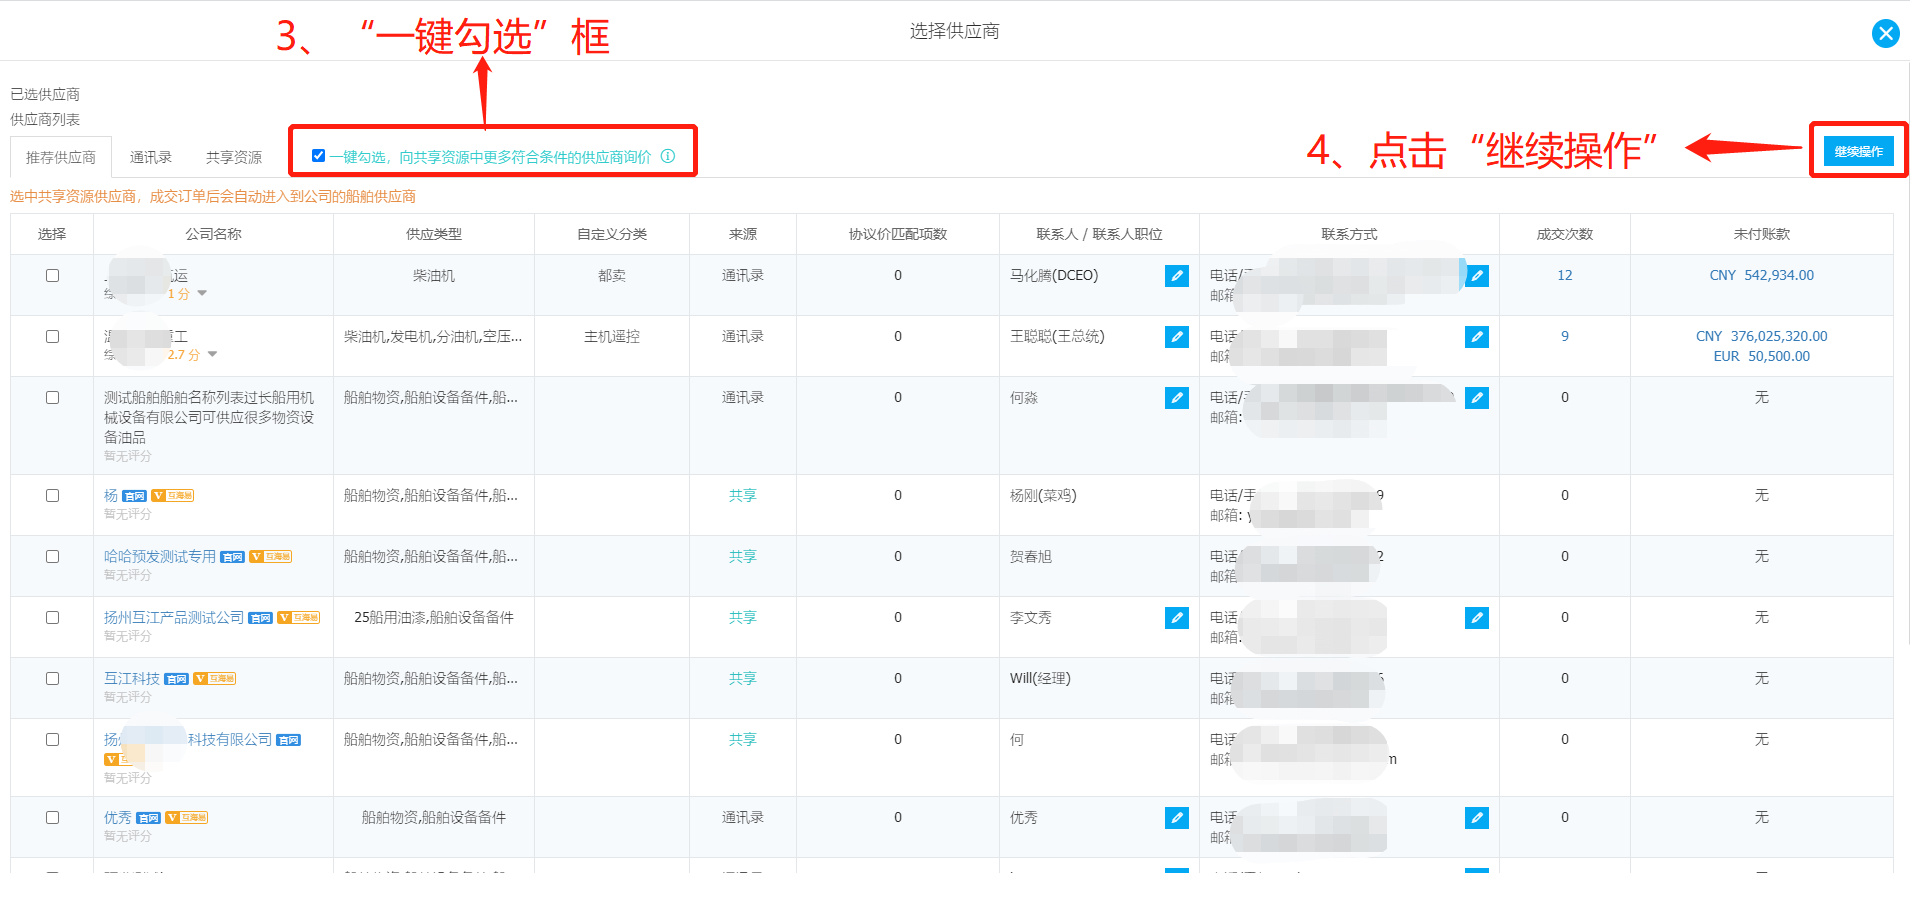The height and width of the screenshot is (919, 1910).
Task: Open the 共享资源 tab
Action: (x=234, y=157)
